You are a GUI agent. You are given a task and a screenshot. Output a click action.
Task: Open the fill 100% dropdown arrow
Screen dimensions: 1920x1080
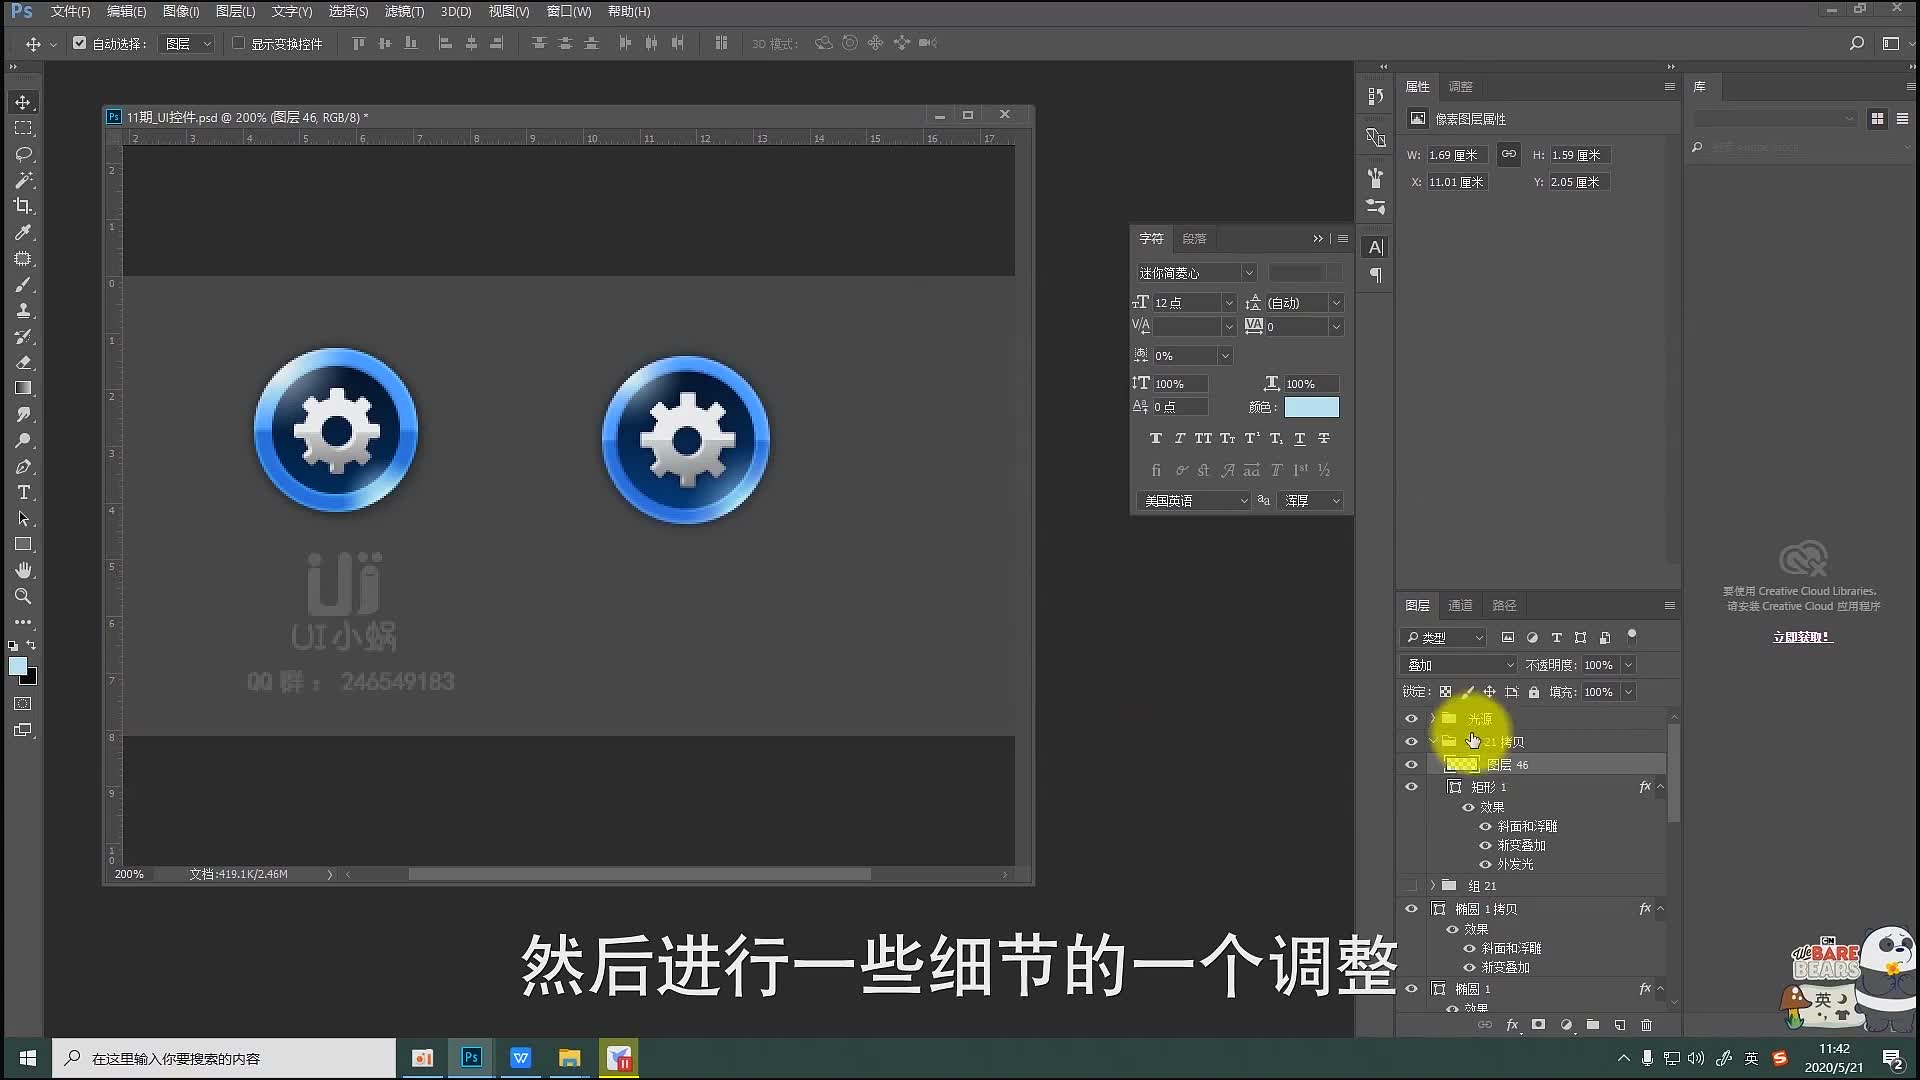1628,692
